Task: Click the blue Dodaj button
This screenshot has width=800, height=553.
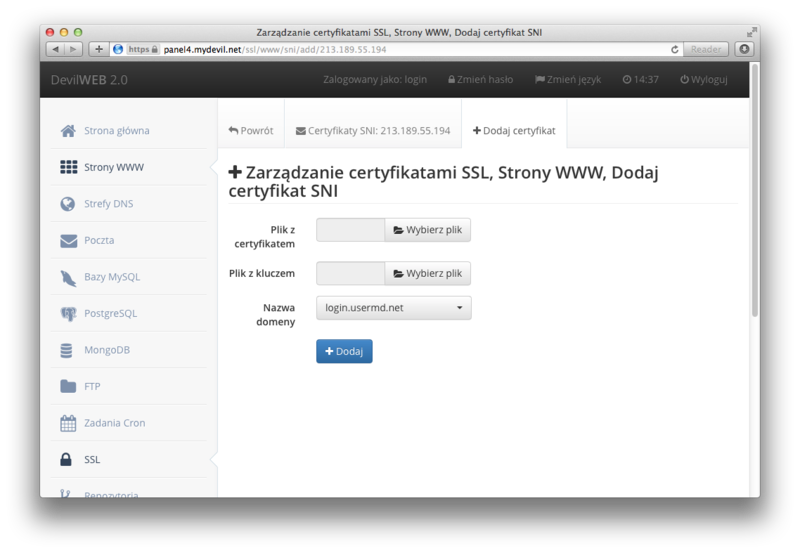Action: pos(344,351)
